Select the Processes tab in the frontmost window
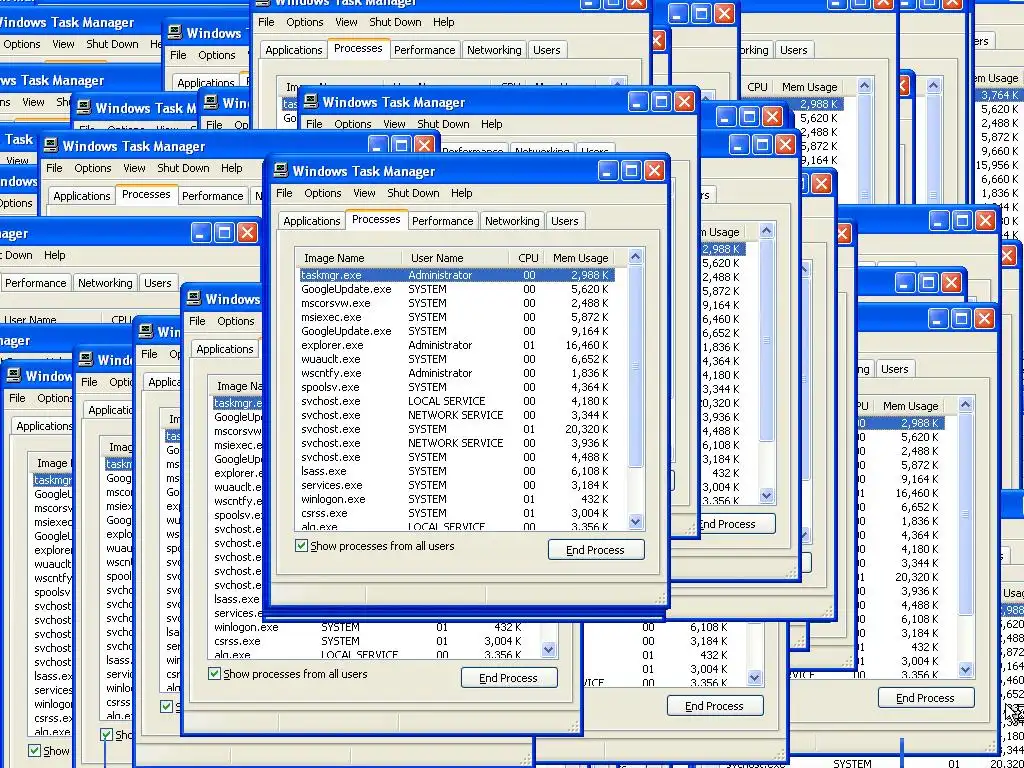 coord(376,219)
